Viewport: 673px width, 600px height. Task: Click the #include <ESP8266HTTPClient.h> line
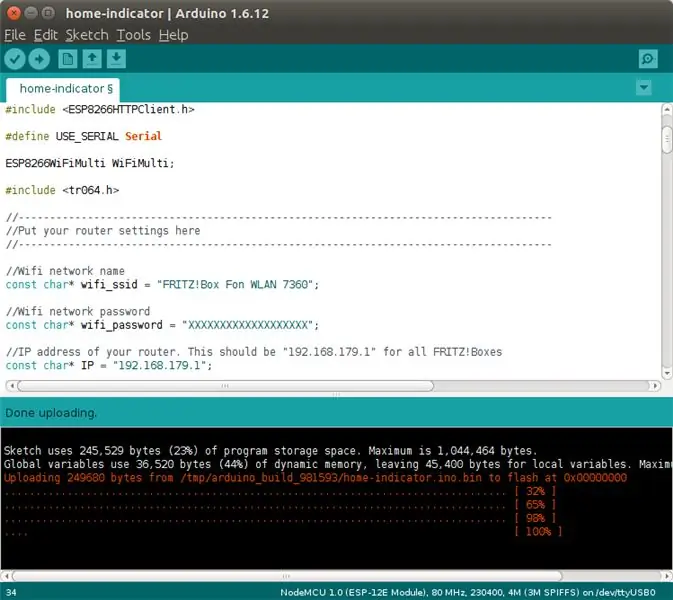point(100,109)
